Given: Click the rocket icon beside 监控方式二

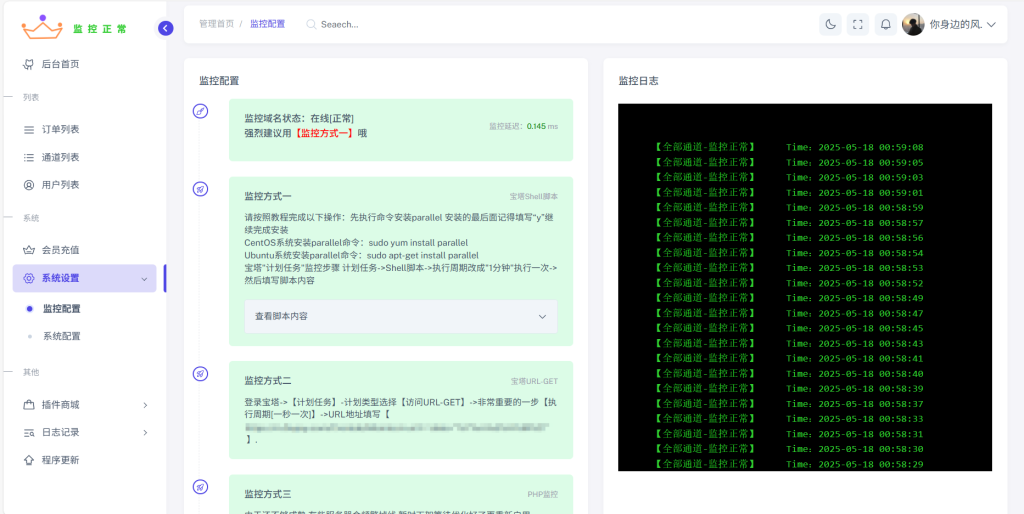Looking at the screenshot, I should tap(201, 374).
